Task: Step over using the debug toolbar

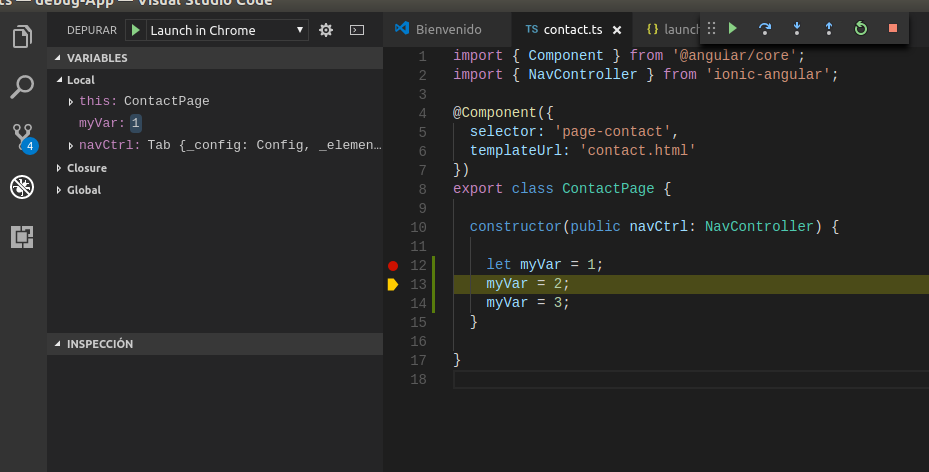Action: (765, 29)
